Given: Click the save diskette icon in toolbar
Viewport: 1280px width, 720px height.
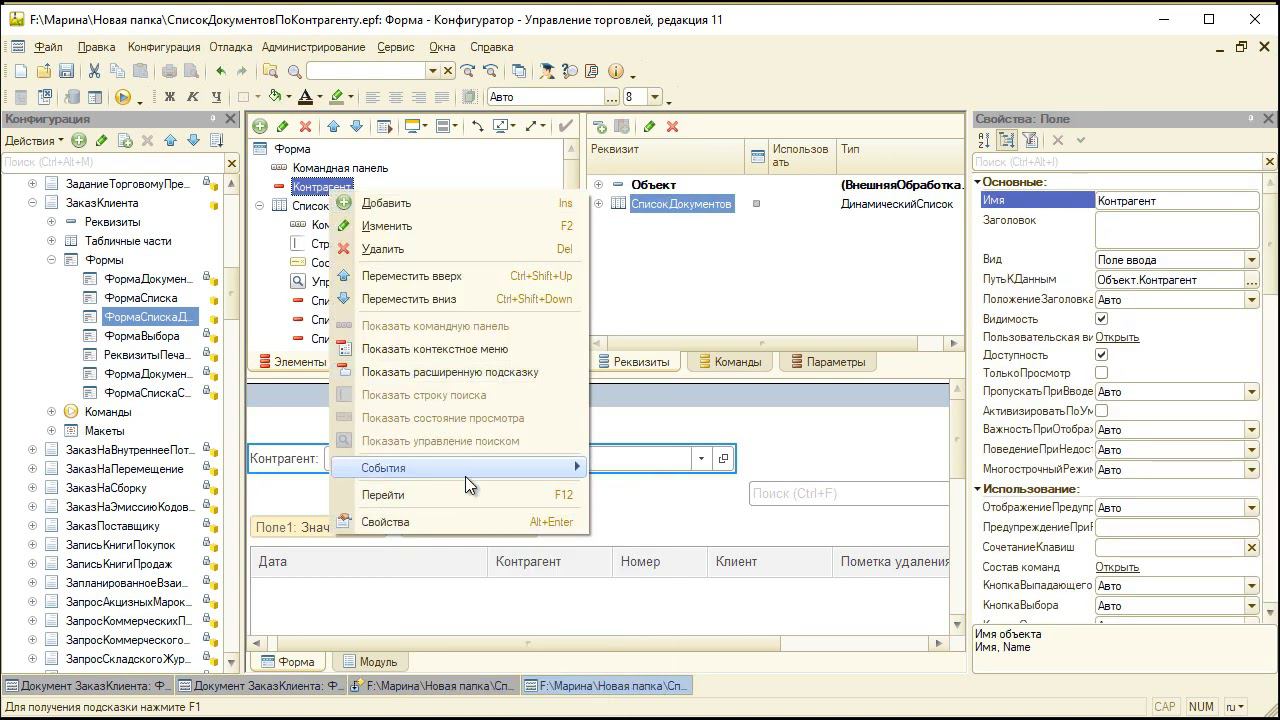Looking at the screenshot, I should tap(66, 71).
